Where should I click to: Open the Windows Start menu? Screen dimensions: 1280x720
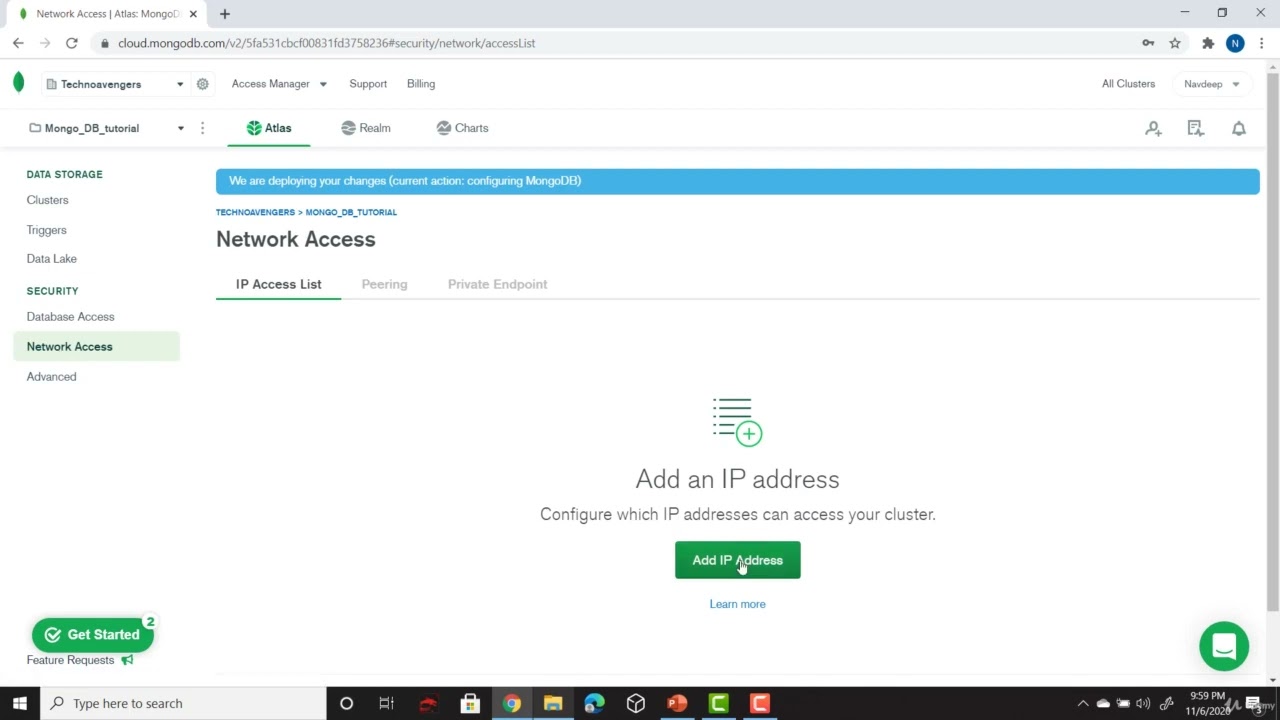[x=19, y=703]
